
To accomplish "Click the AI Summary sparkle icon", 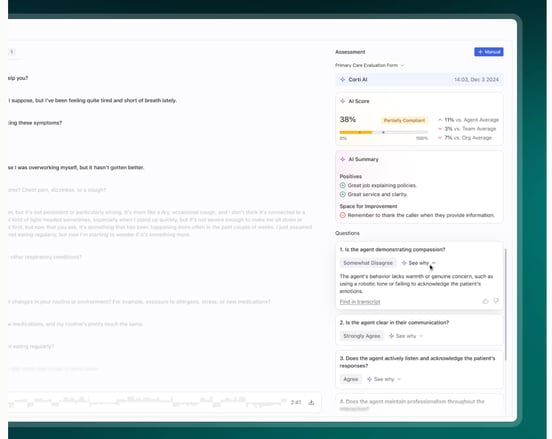I will click(x=343, y=159).
